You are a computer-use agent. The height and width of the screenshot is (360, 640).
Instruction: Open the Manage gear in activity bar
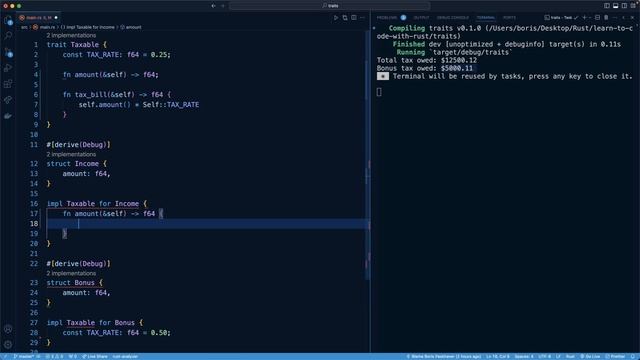coord(8,345)
